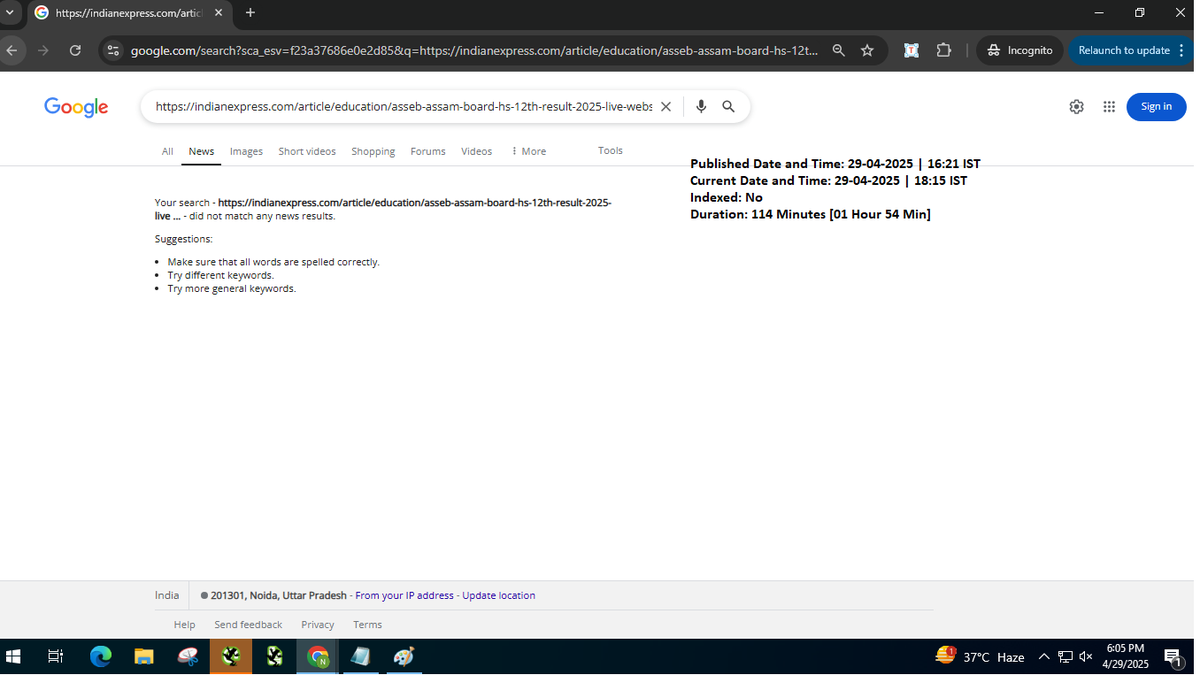This screenshot has width=1200, height=675.
Task: Open Task View on the taskbar
Action: pyautogui.click(x=56, y=657)
